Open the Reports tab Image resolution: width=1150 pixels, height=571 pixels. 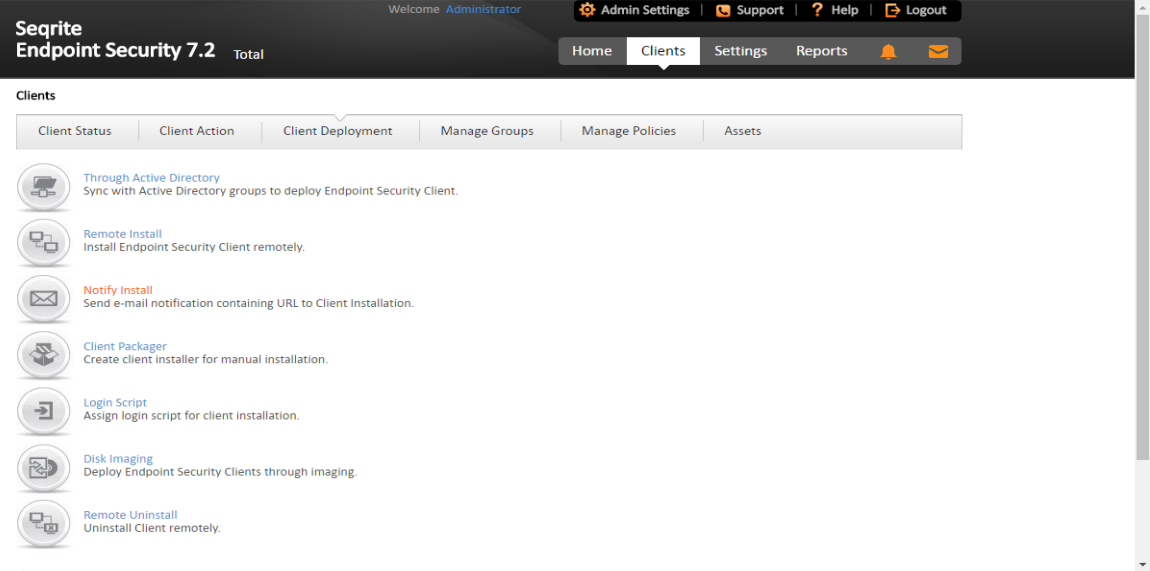(821, 51)
